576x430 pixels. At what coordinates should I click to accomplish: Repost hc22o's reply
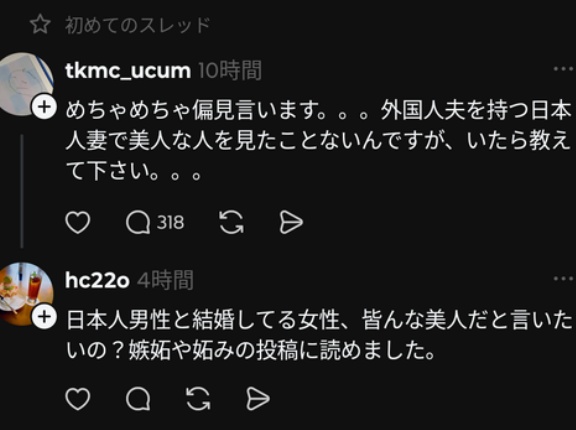coord(198,399)
